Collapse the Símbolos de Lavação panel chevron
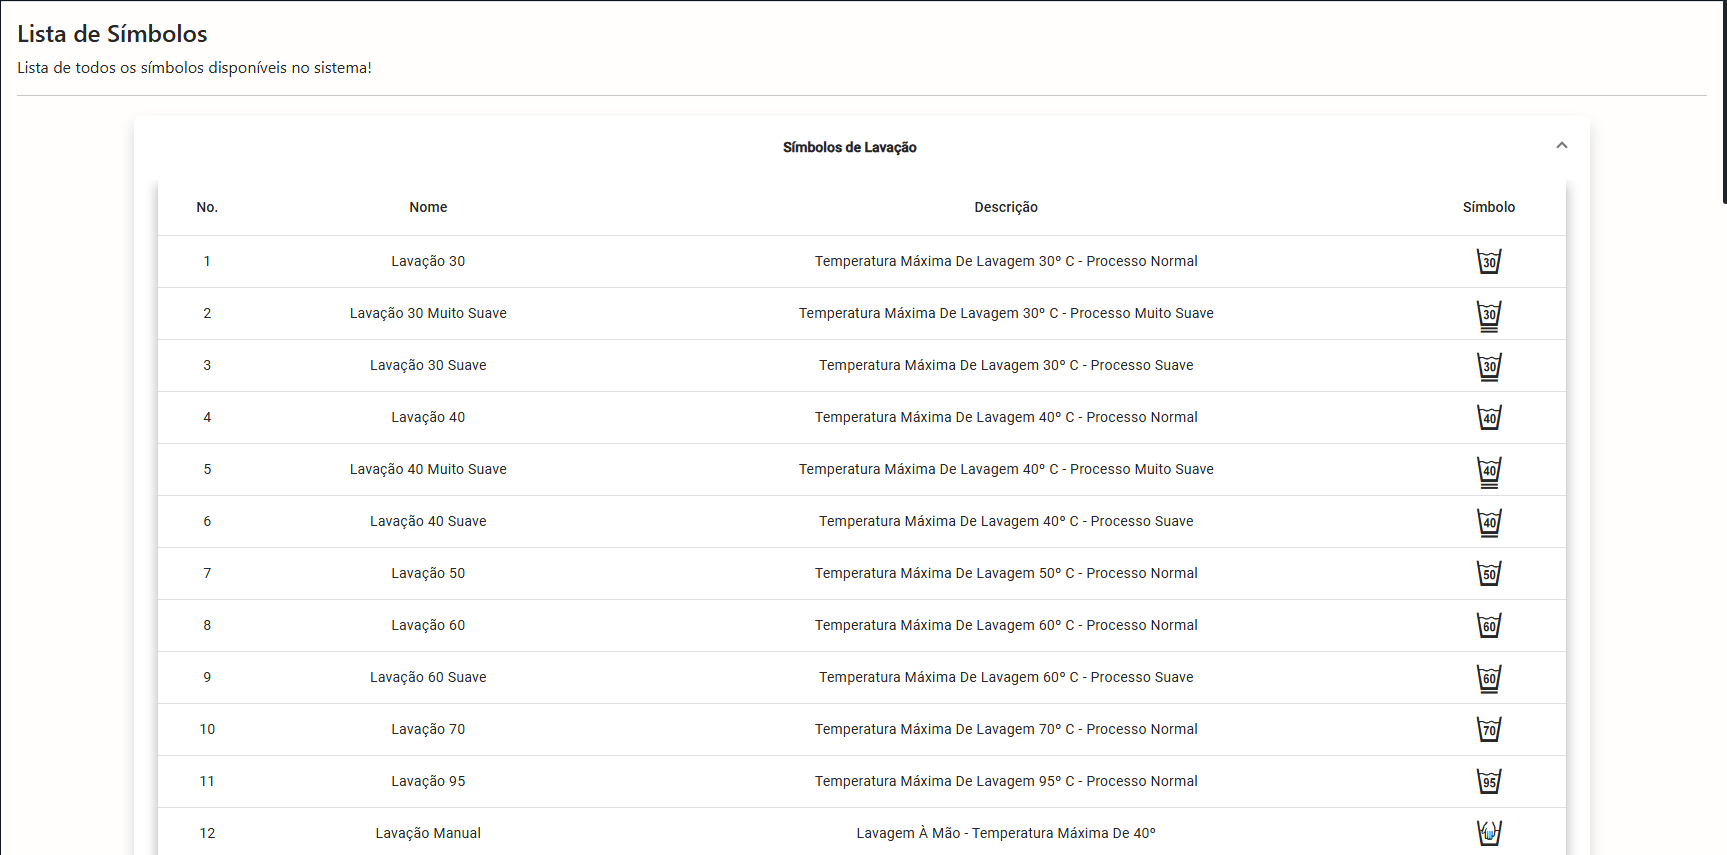Screen dimensions: 1727x855 pos(1561,146)
